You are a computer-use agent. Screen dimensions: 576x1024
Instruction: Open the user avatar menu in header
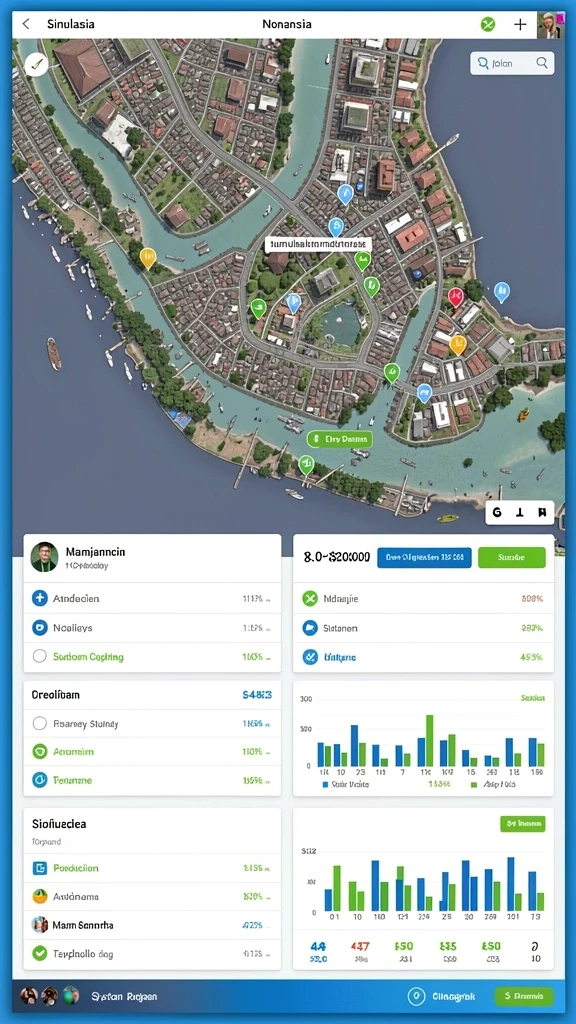(549, 25)
